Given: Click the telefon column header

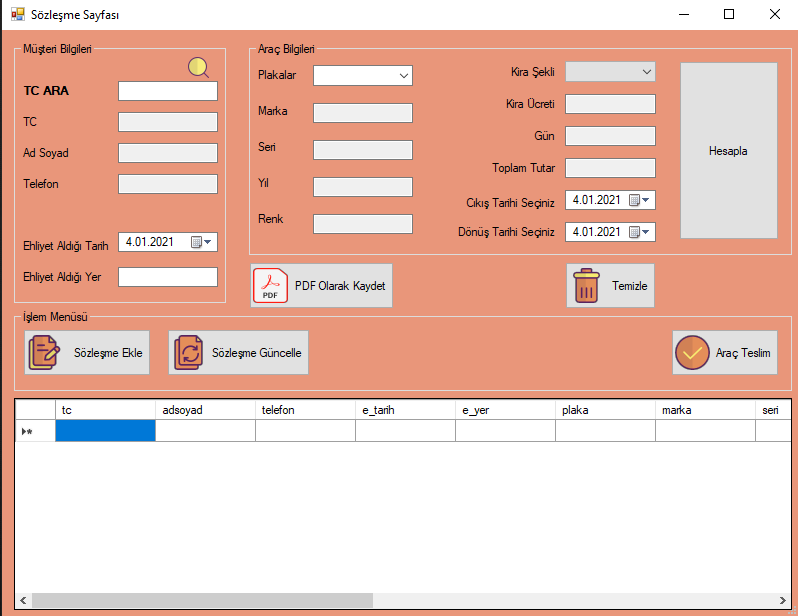Looking at the screenshot, I should coord(305,410).
